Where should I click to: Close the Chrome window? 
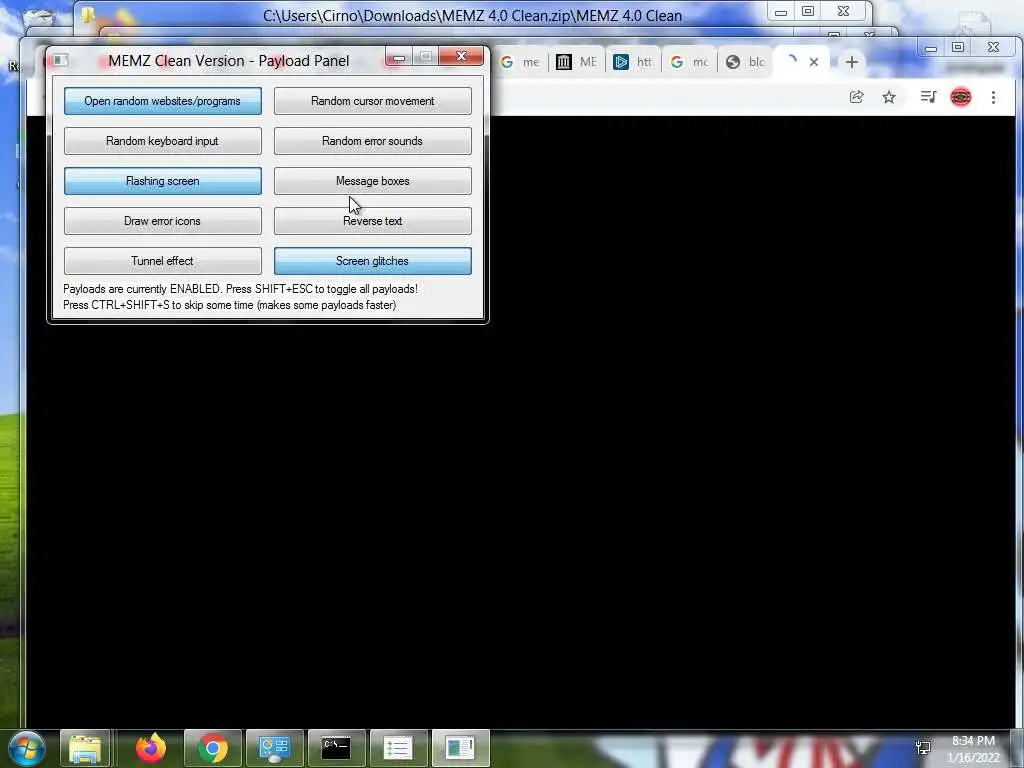coord(993,47)
